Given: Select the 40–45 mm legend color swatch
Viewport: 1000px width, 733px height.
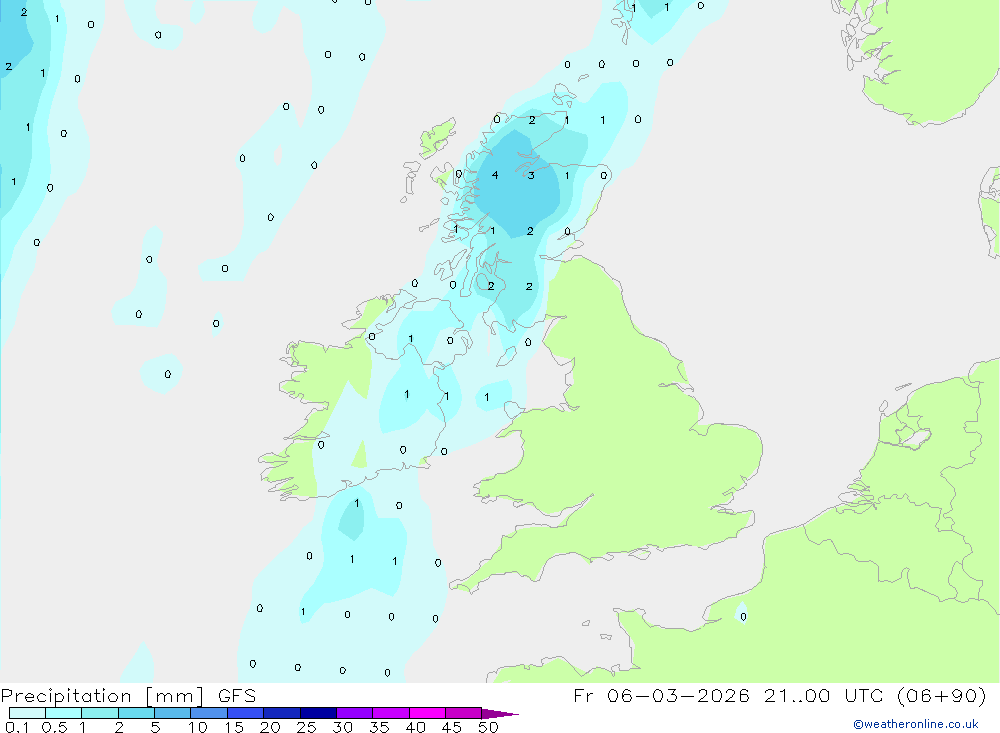Looking at the screenshot, I should click(x=427, y=713).
